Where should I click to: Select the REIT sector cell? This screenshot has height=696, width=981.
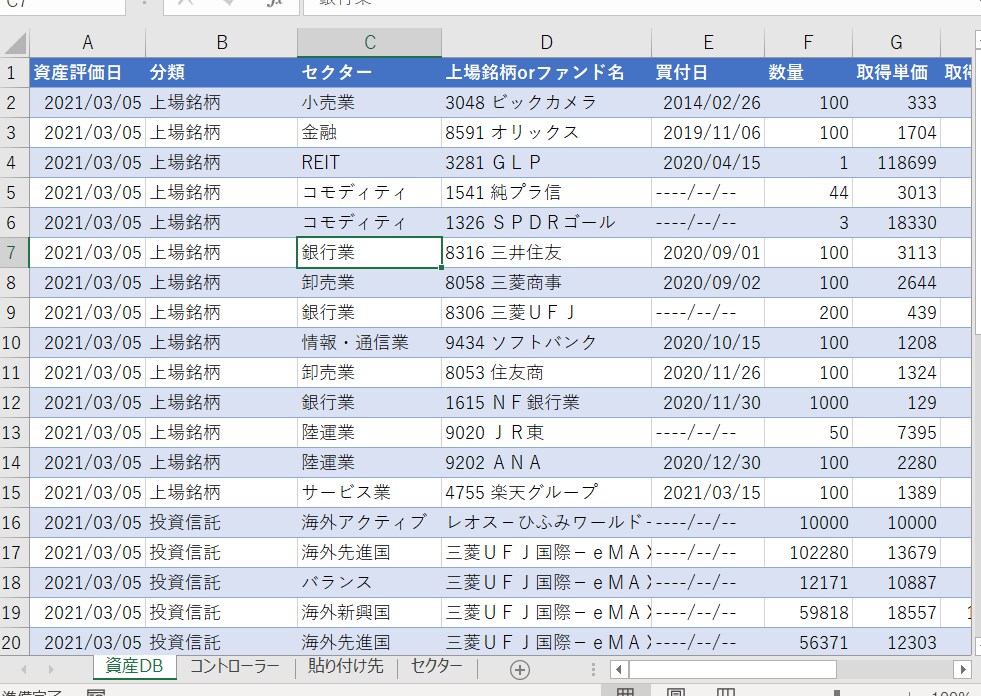tap(370, 163)
